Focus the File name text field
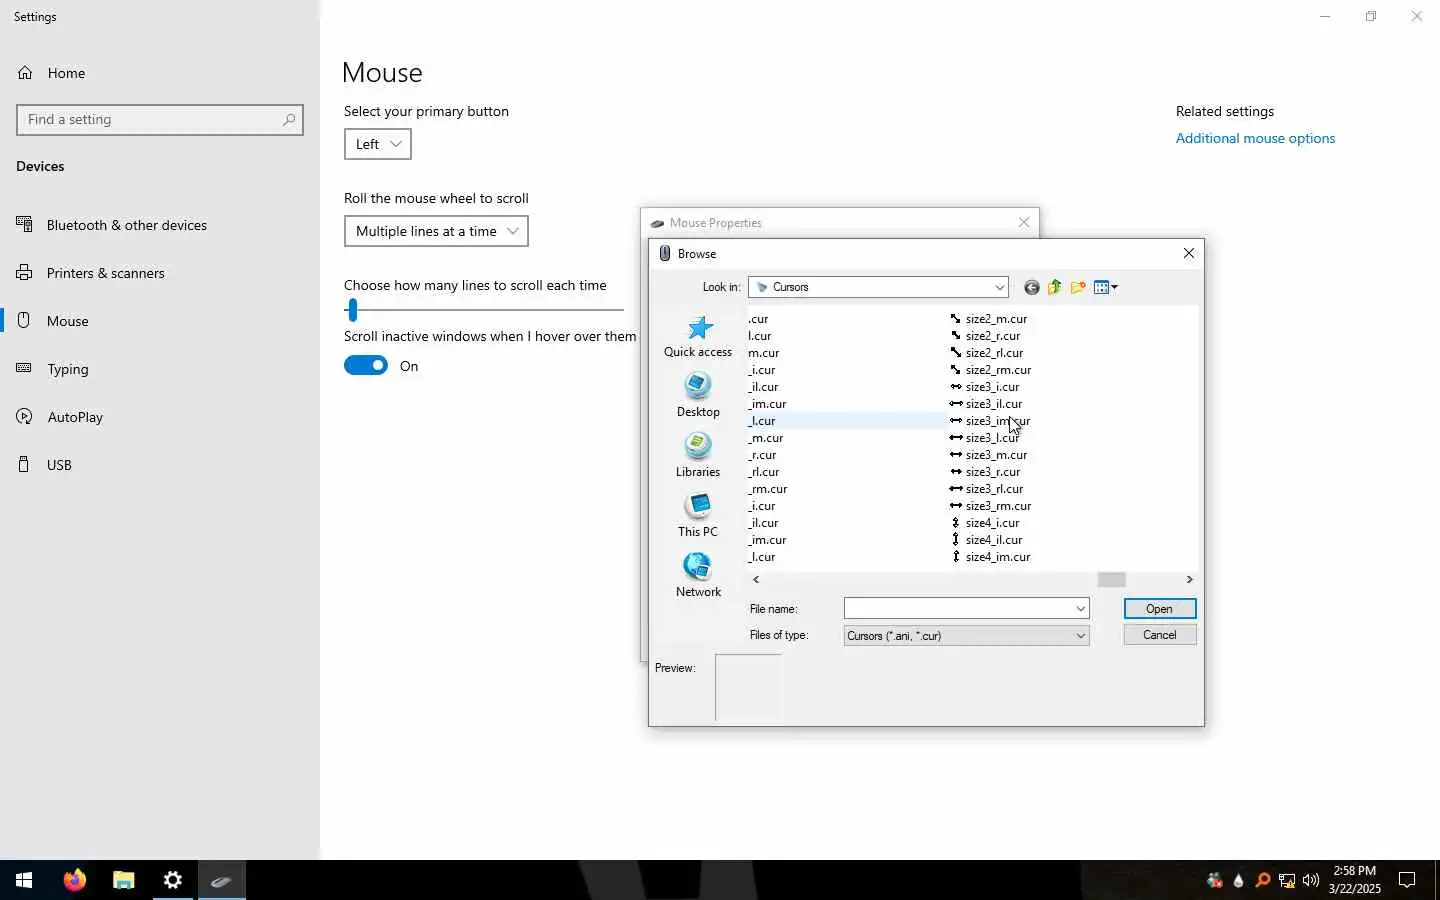 pyautogui.click(x=958, y=609)
